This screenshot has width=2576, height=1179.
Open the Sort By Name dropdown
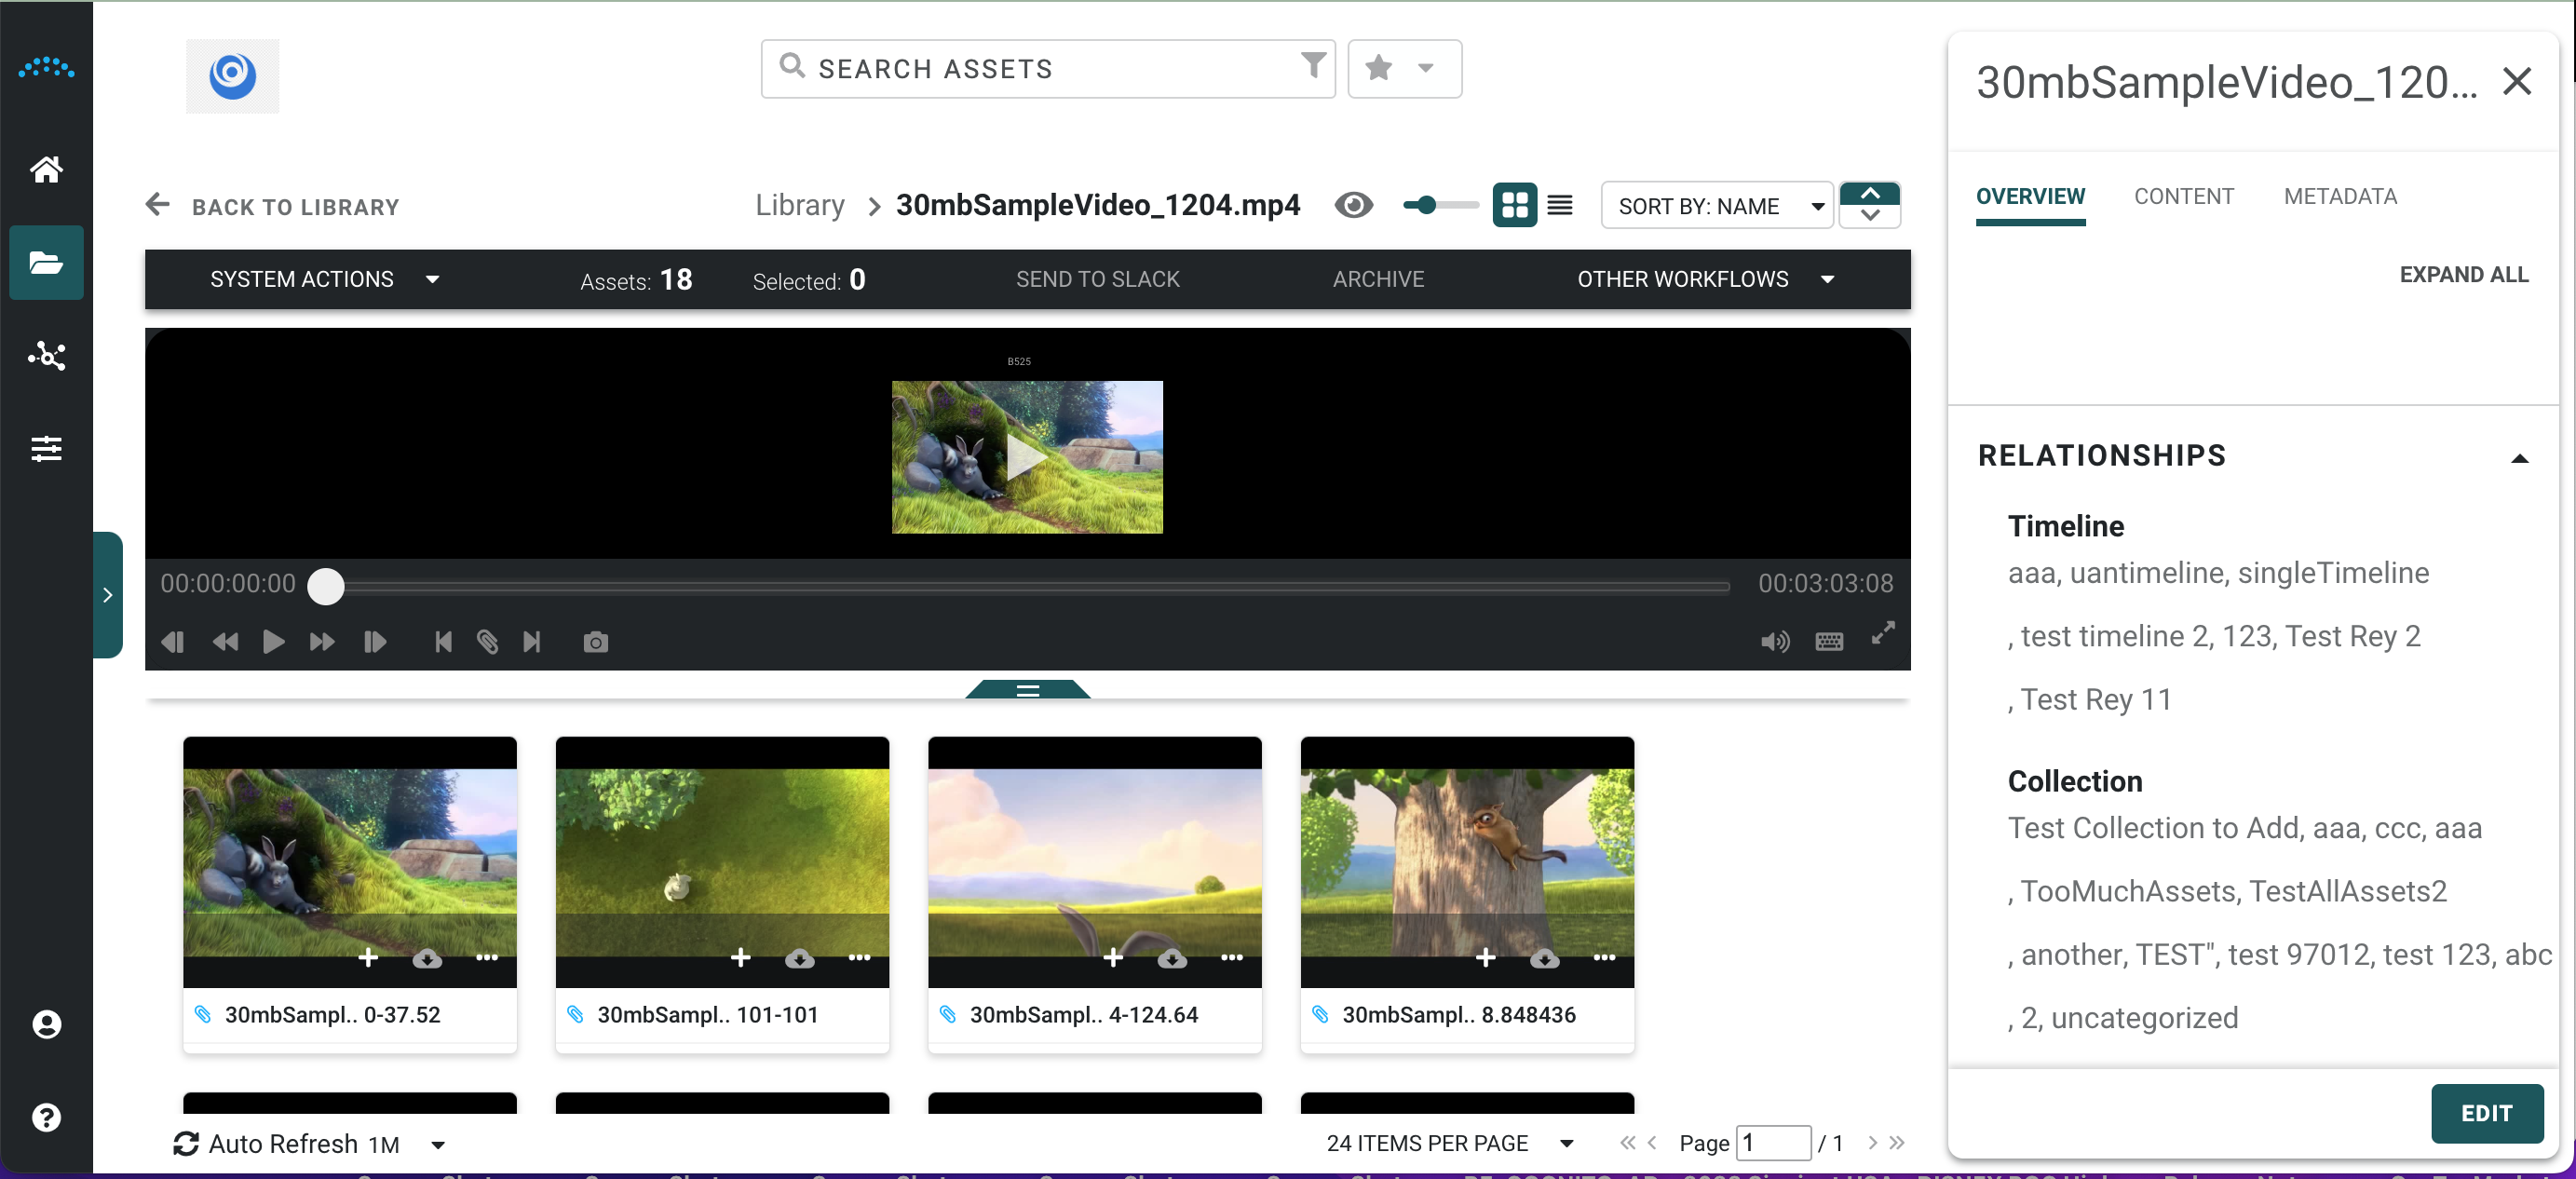(1716, 206)
